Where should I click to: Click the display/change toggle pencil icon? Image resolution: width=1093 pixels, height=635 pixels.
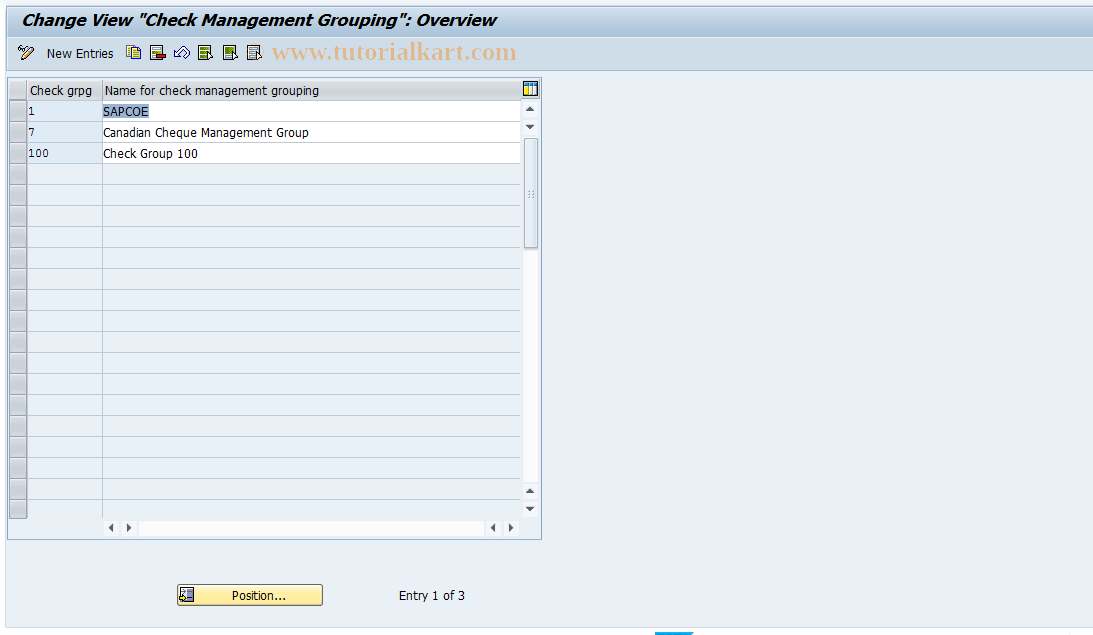[x=26, y=53]
